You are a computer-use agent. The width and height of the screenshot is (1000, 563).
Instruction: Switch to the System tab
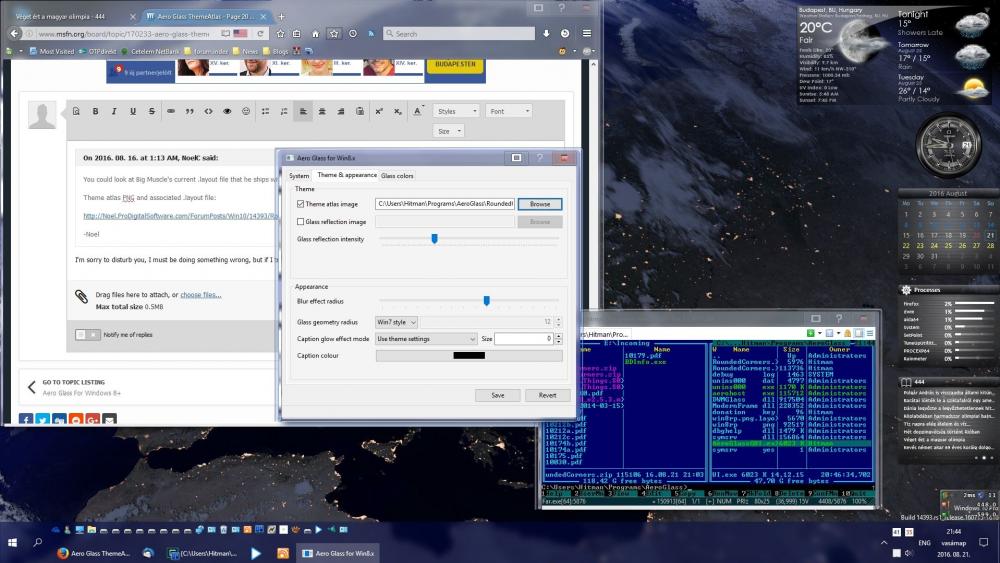pos(299,176)
